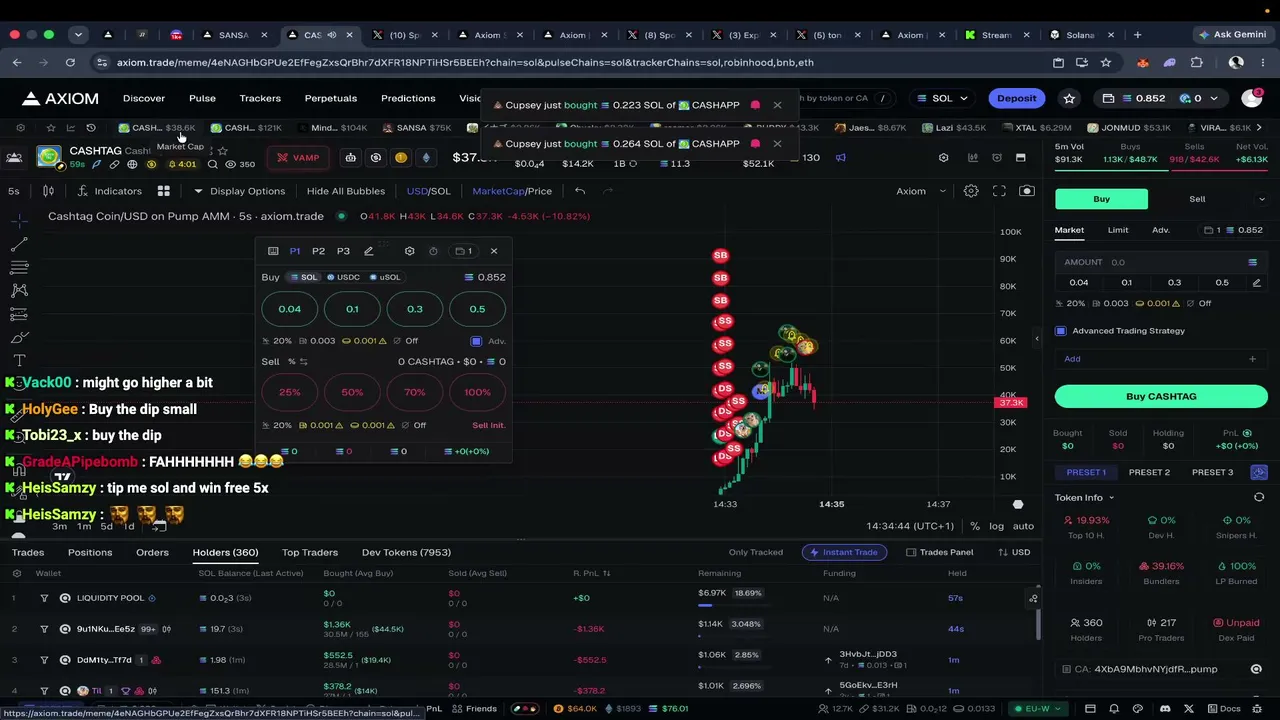Click Hide All Bubbles
Image resolution: width=1280 pixels, height=720 pixels.
(346, 191)
